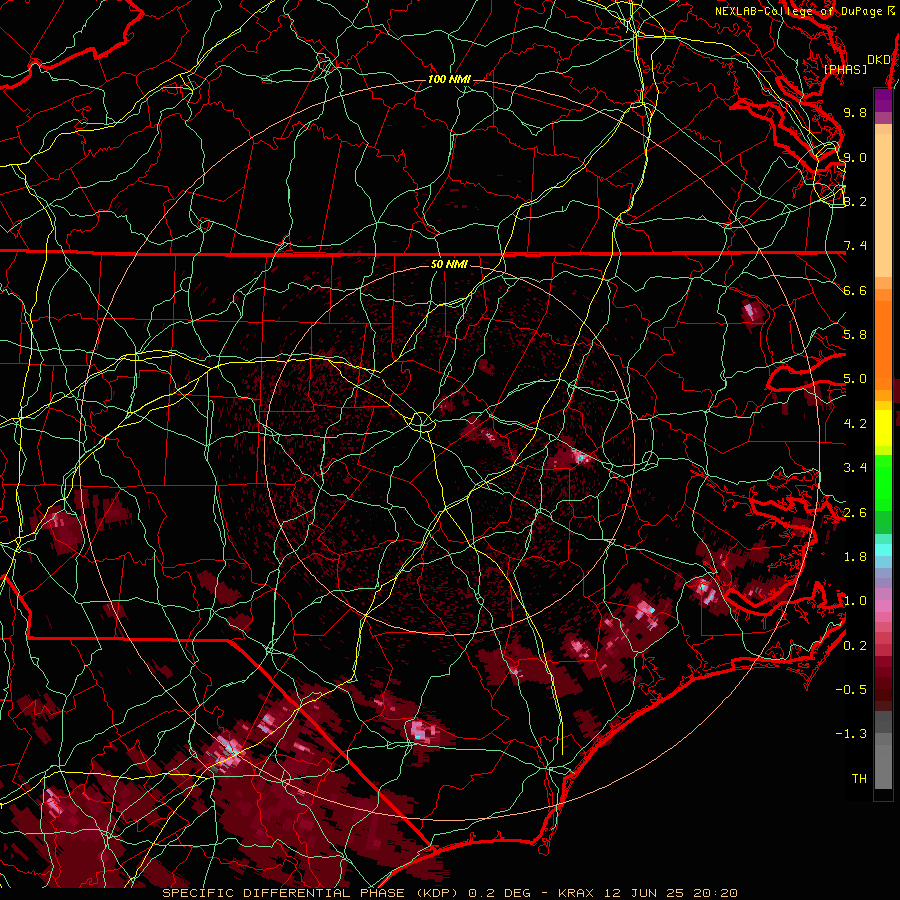Click the [PHAS] label above the color scale
Image resolution: width=900 pixels, height=900 pixels.
845,69
